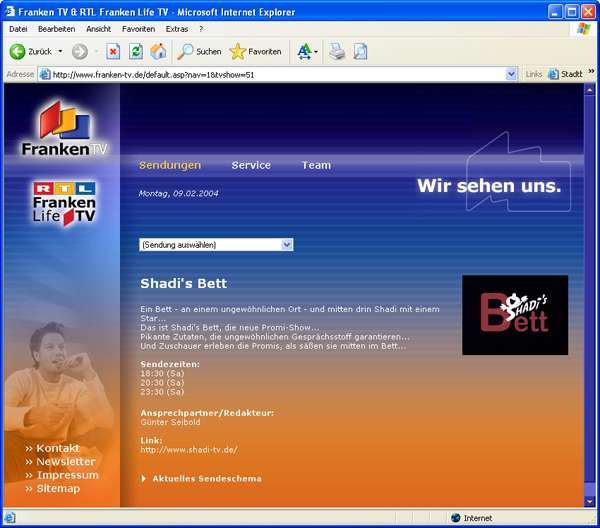The width and height of the screenshot is (600, 528).
Task: Open the Zurück history dropdown arrow
Action: 60,51
